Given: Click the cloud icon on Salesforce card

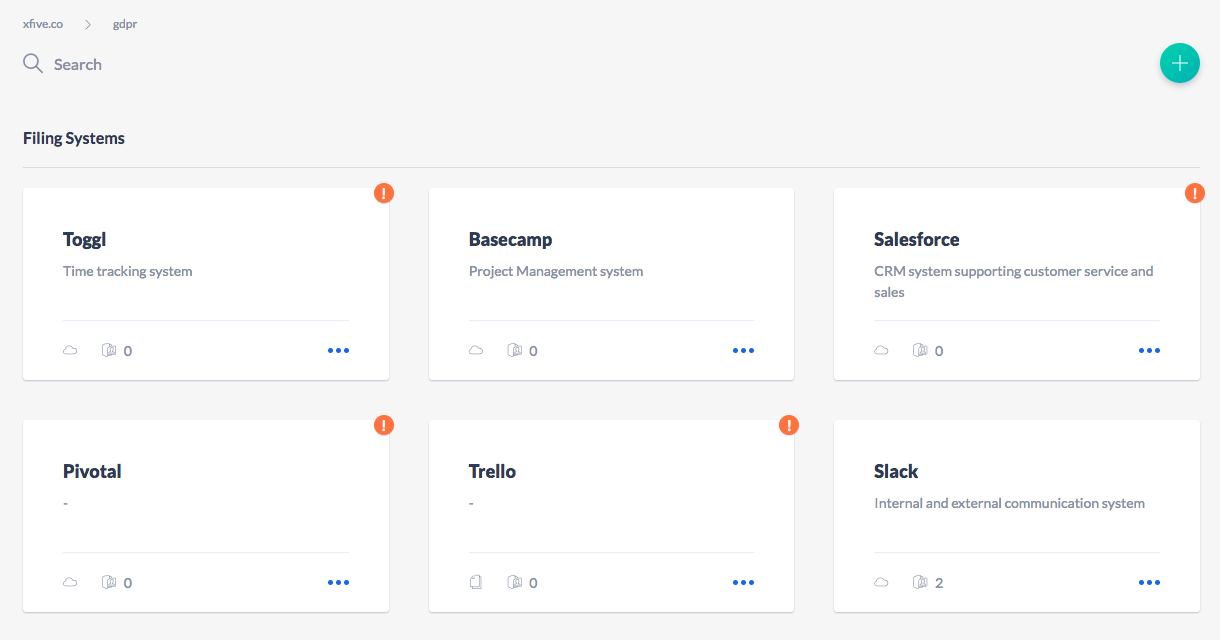Looking at the screenshot, I should (881, 351).
